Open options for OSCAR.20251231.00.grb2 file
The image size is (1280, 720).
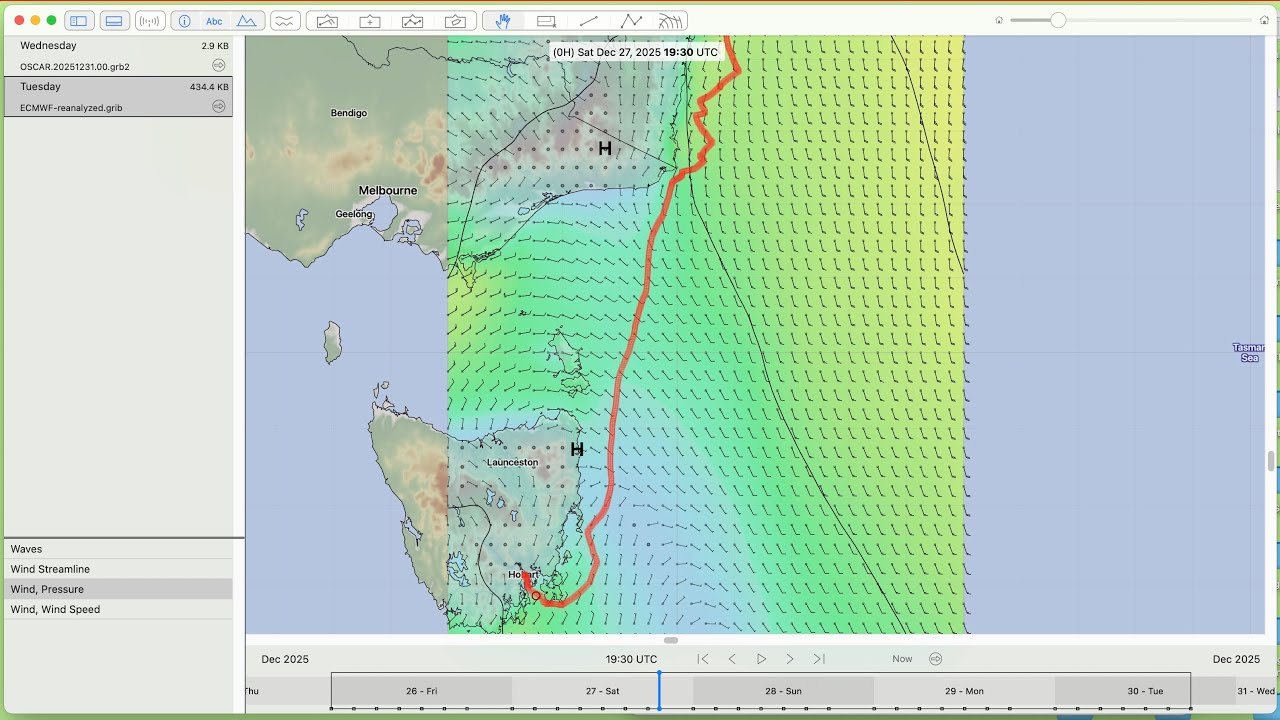219,65
